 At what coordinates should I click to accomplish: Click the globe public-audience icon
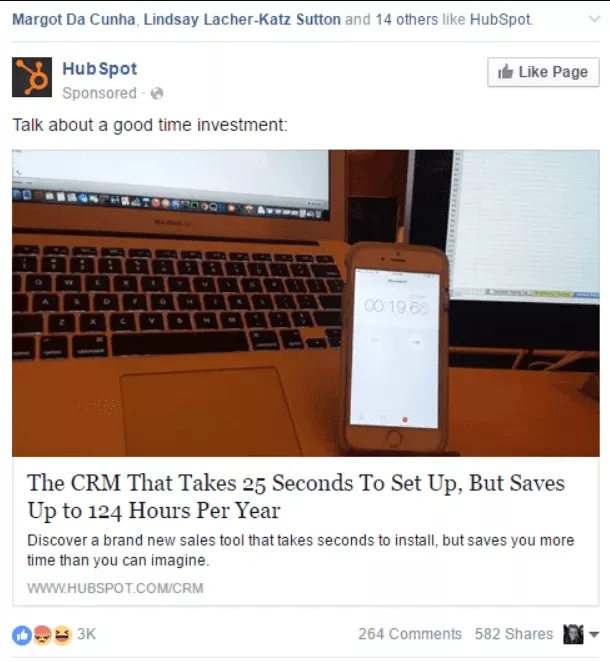[x=157, y=93]
